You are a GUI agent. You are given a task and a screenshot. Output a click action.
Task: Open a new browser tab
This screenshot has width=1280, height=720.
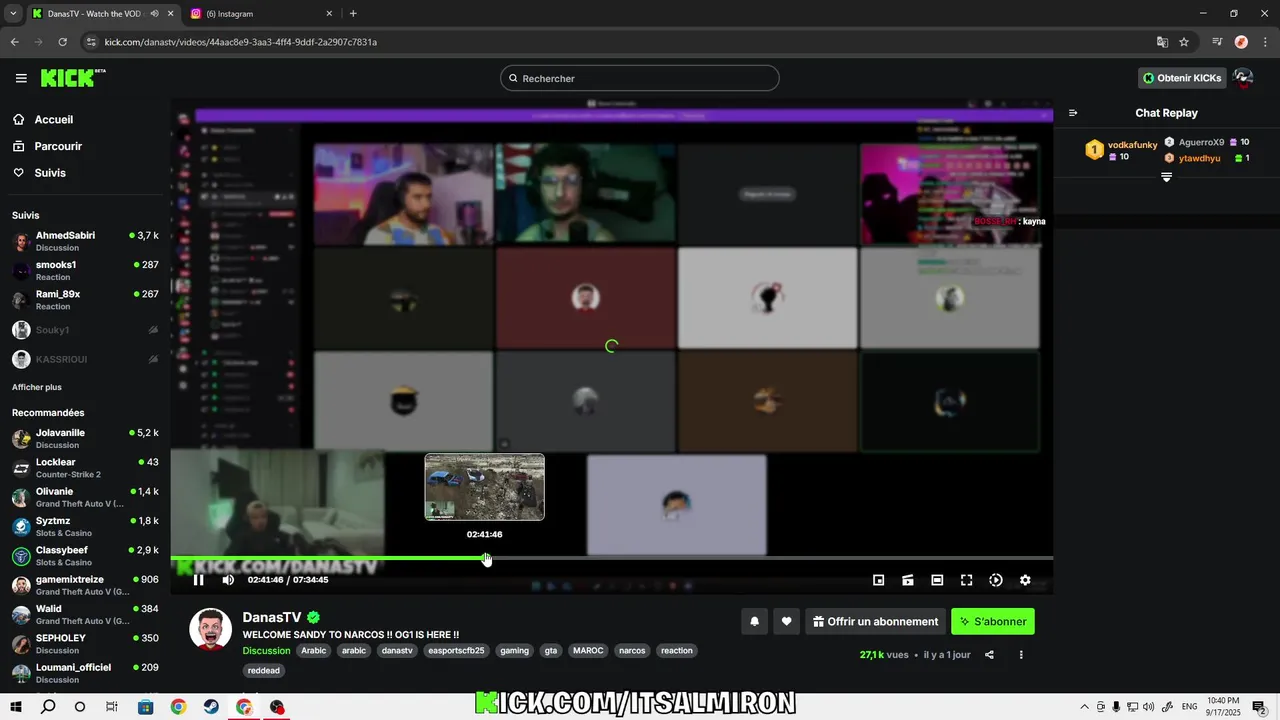(353, 14)
